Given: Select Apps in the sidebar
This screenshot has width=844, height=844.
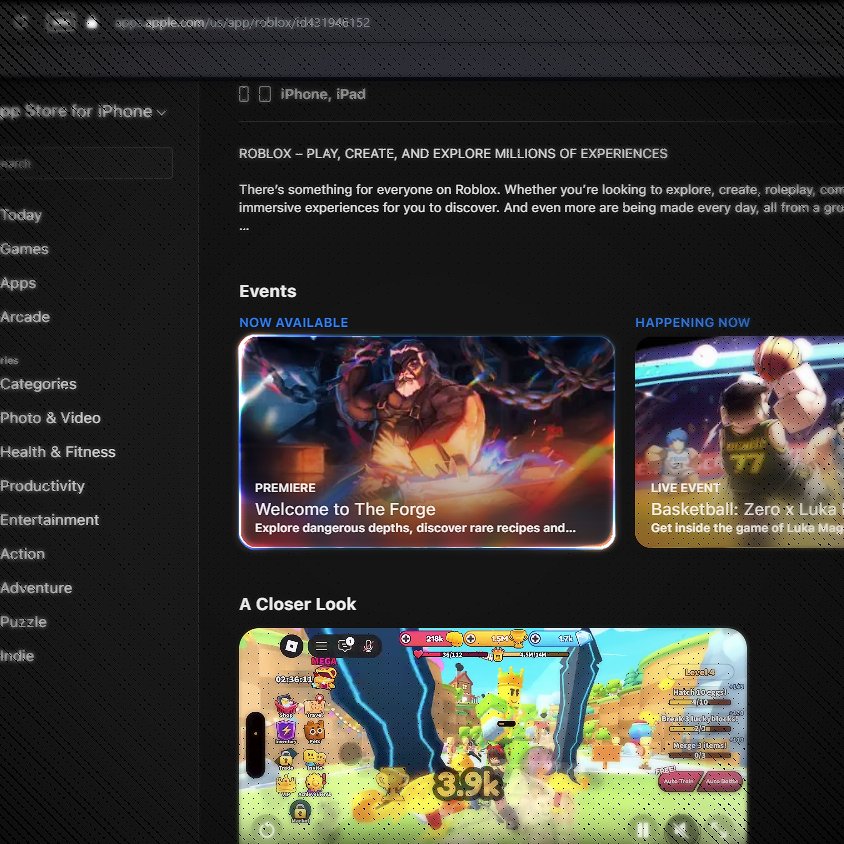Looking at the screenshot, I should [18, 283].
